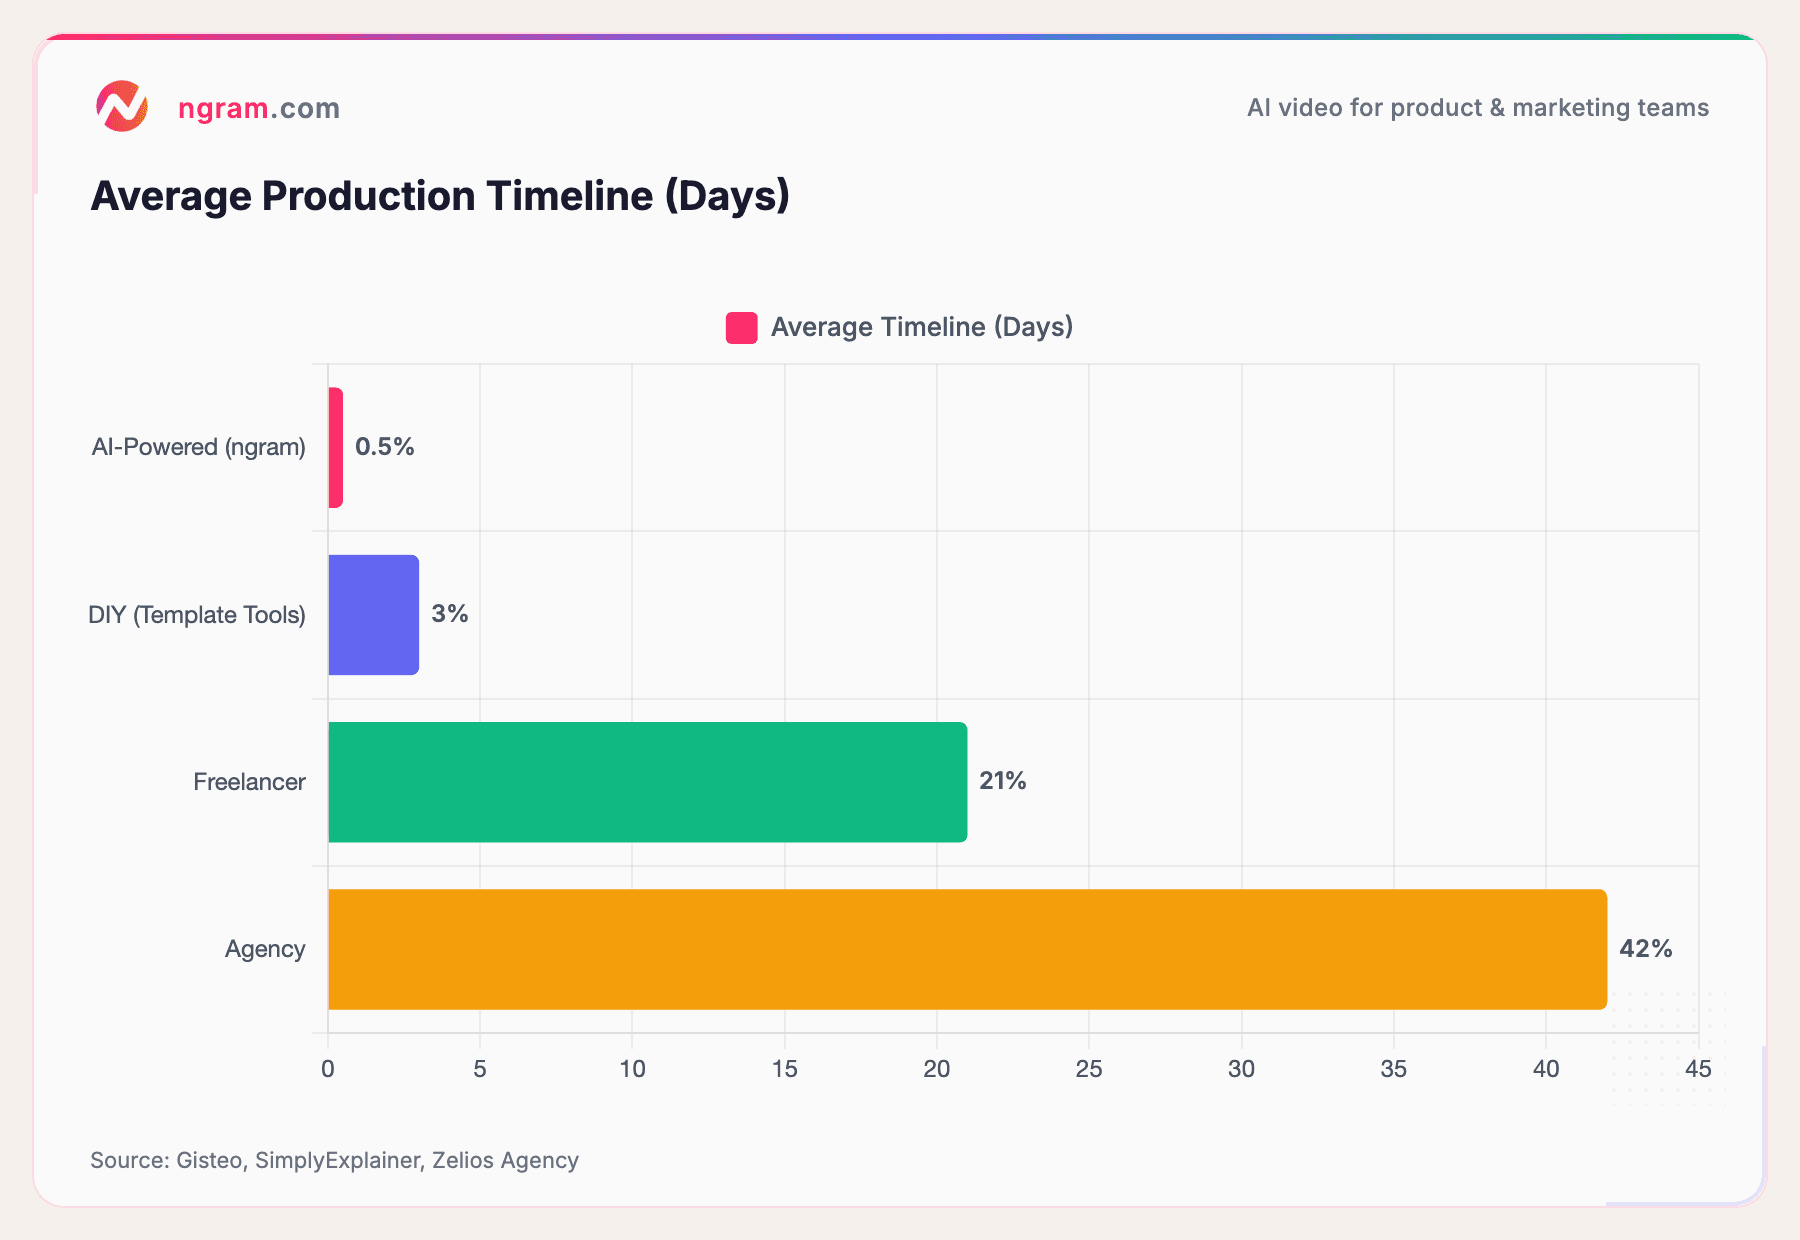Select the purple DIY (Template Tools) bar
Image resolution: width=1800 pixels, height=1240 pixels.
click(x=372, y=615)
